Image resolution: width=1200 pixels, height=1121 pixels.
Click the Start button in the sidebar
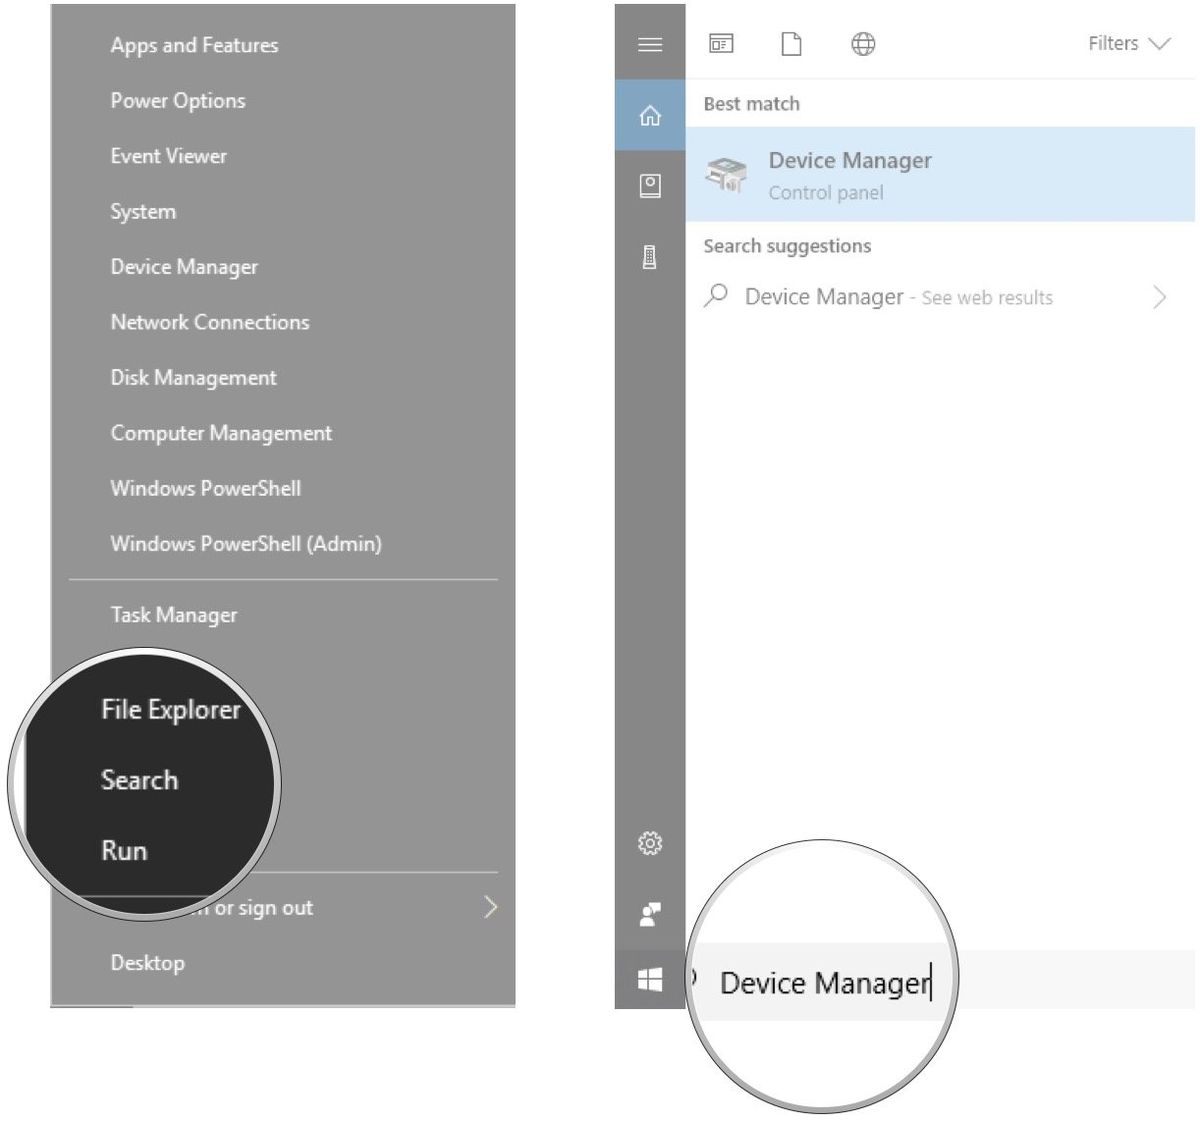pyautogui.click(x=651, y=981)
